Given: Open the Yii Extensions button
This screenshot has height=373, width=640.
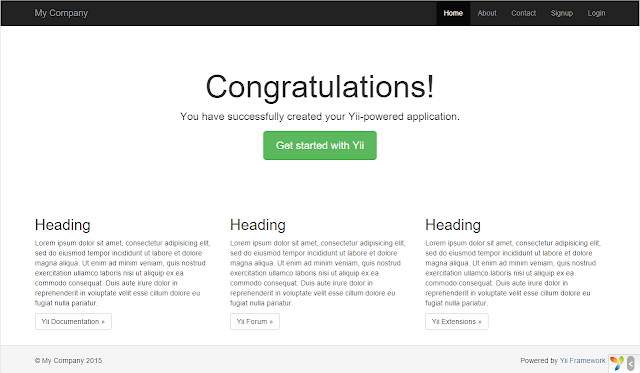Looking at the screenshot, I should pos(457,322).
